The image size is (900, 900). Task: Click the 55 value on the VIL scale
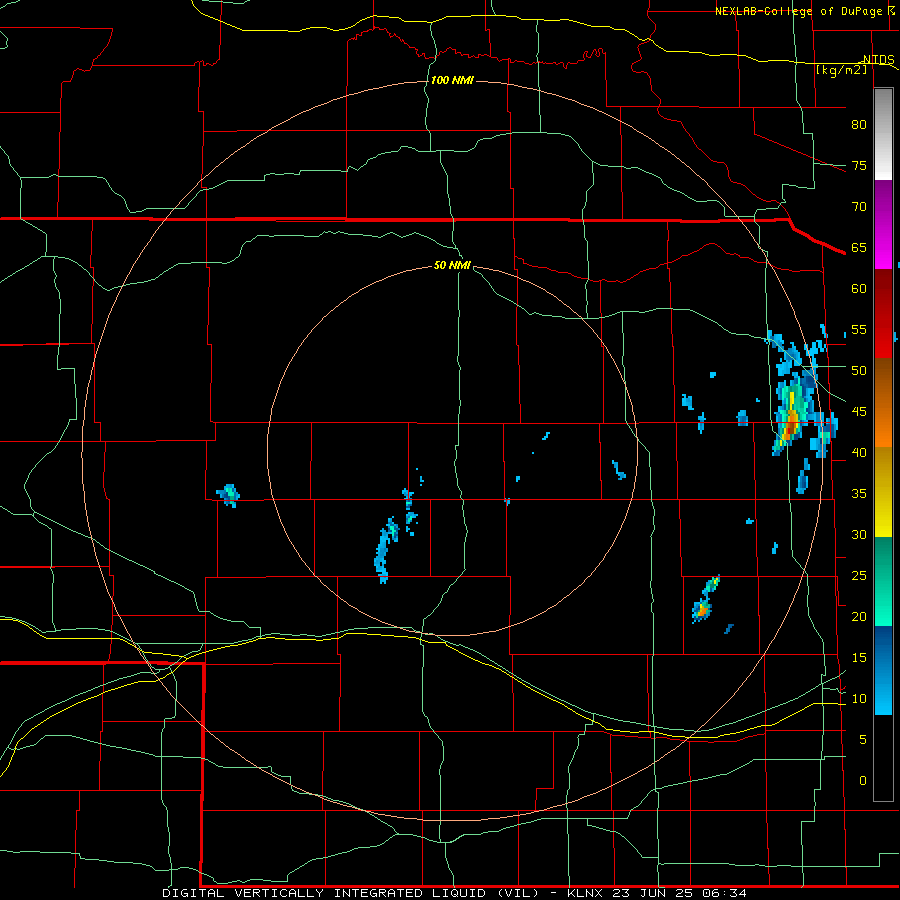click(859, 329)
